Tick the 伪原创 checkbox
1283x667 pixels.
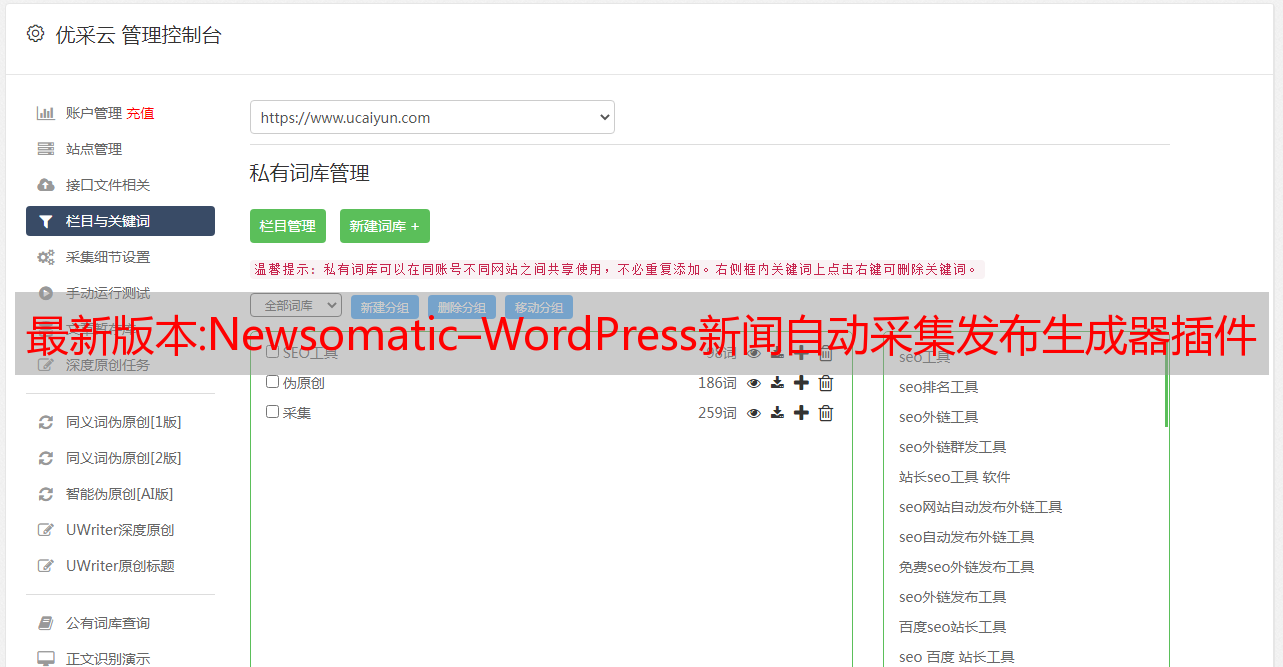(x=272, y=382)
